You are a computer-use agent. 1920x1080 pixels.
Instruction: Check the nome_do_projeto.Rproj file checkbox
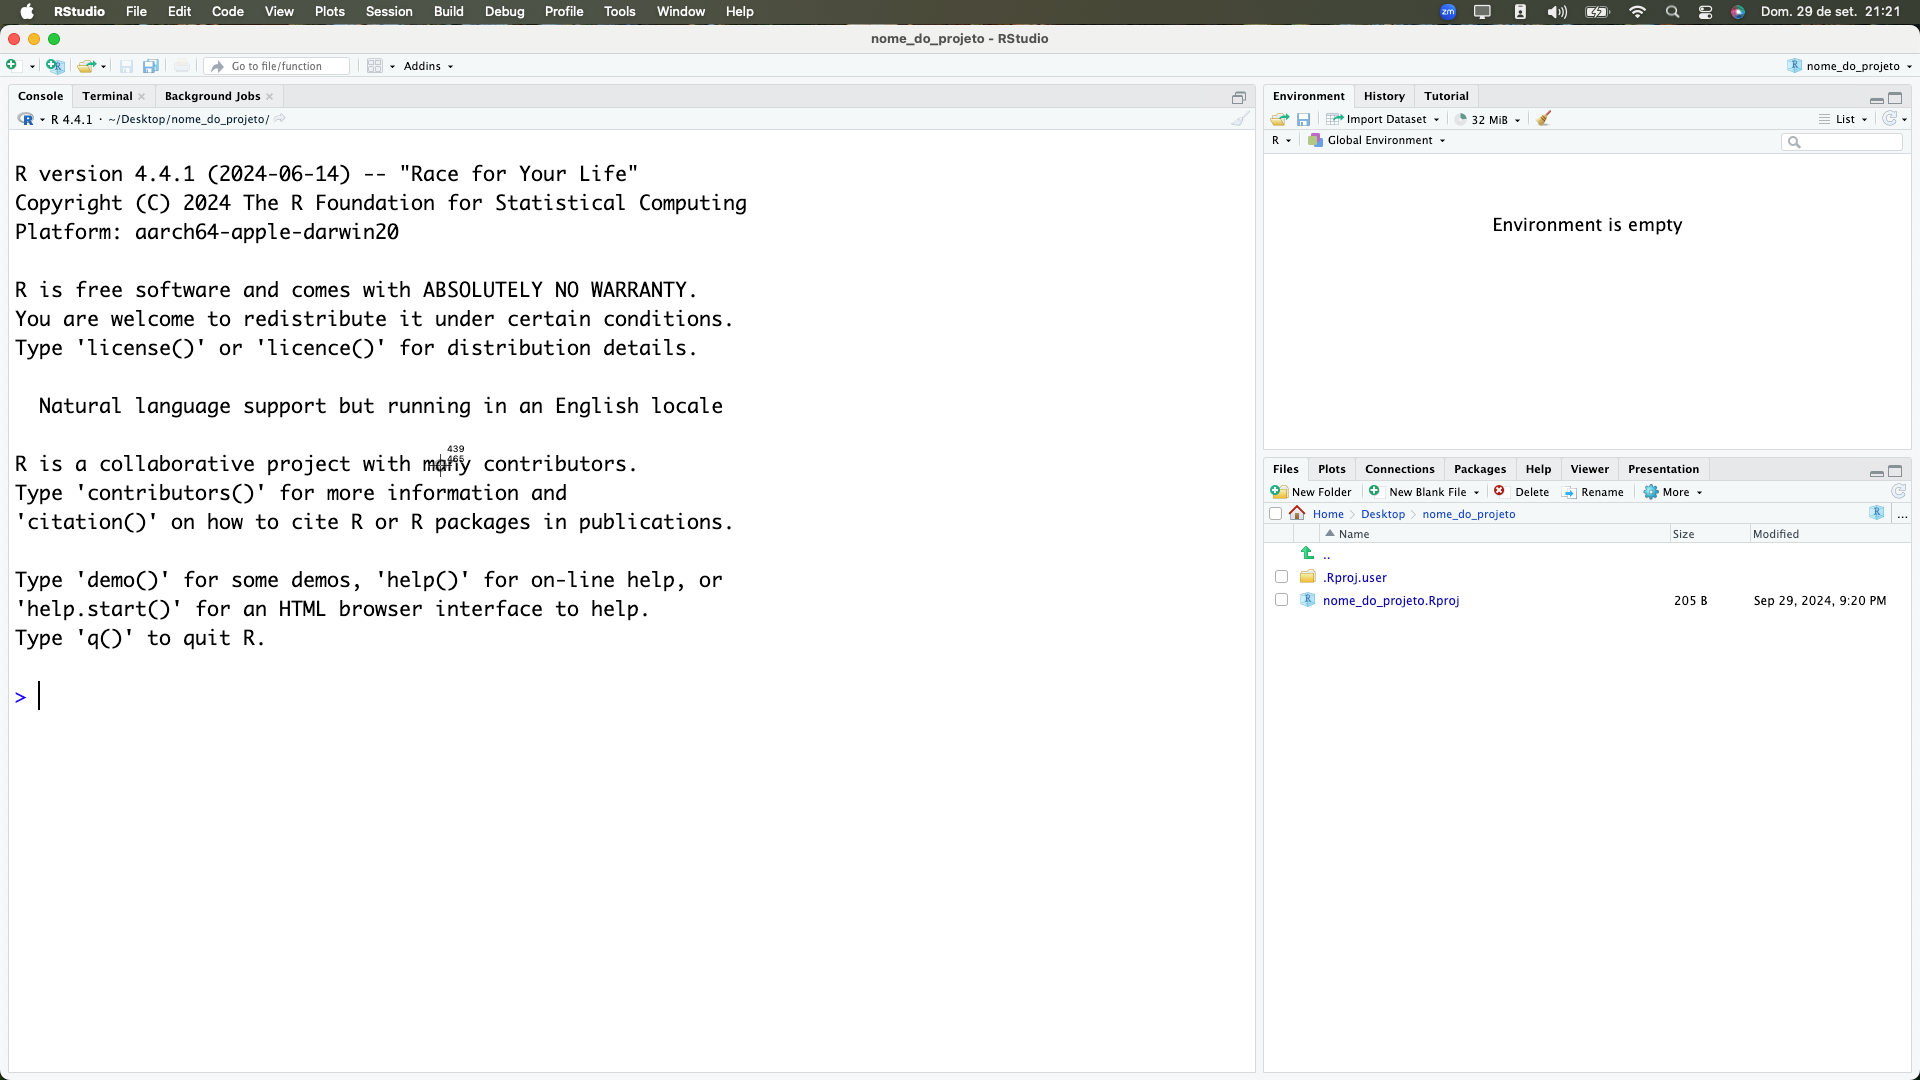click(x=1281, y=600)
